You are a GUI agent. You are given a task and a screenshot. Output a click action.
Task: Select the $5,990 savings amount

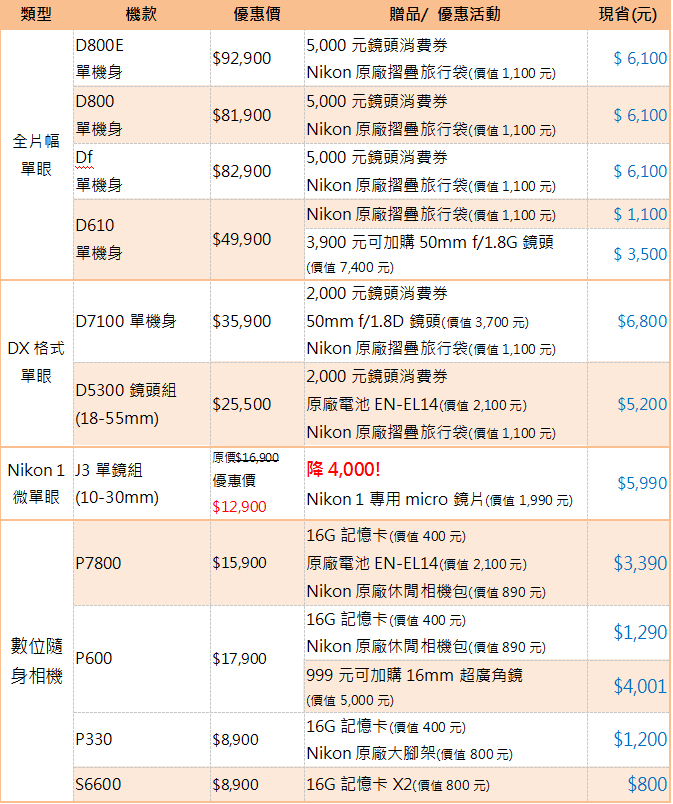642,482
